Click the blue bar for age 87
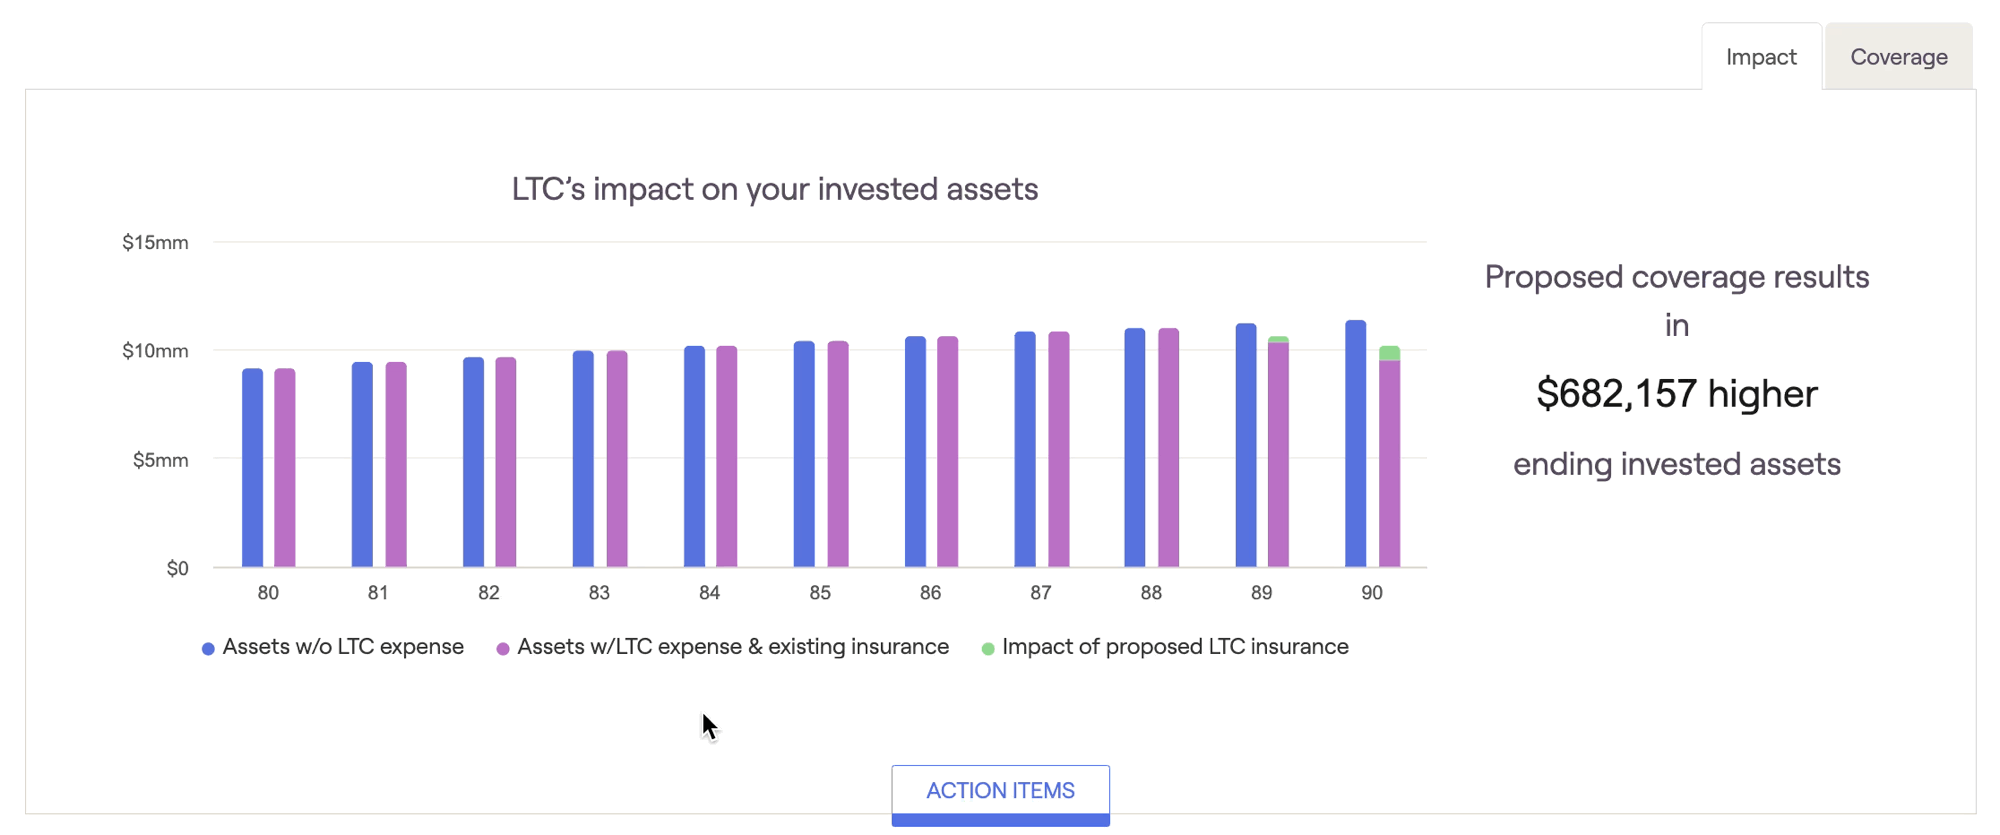This screenshot has height=835, width=2000. tap(1025, 449)
